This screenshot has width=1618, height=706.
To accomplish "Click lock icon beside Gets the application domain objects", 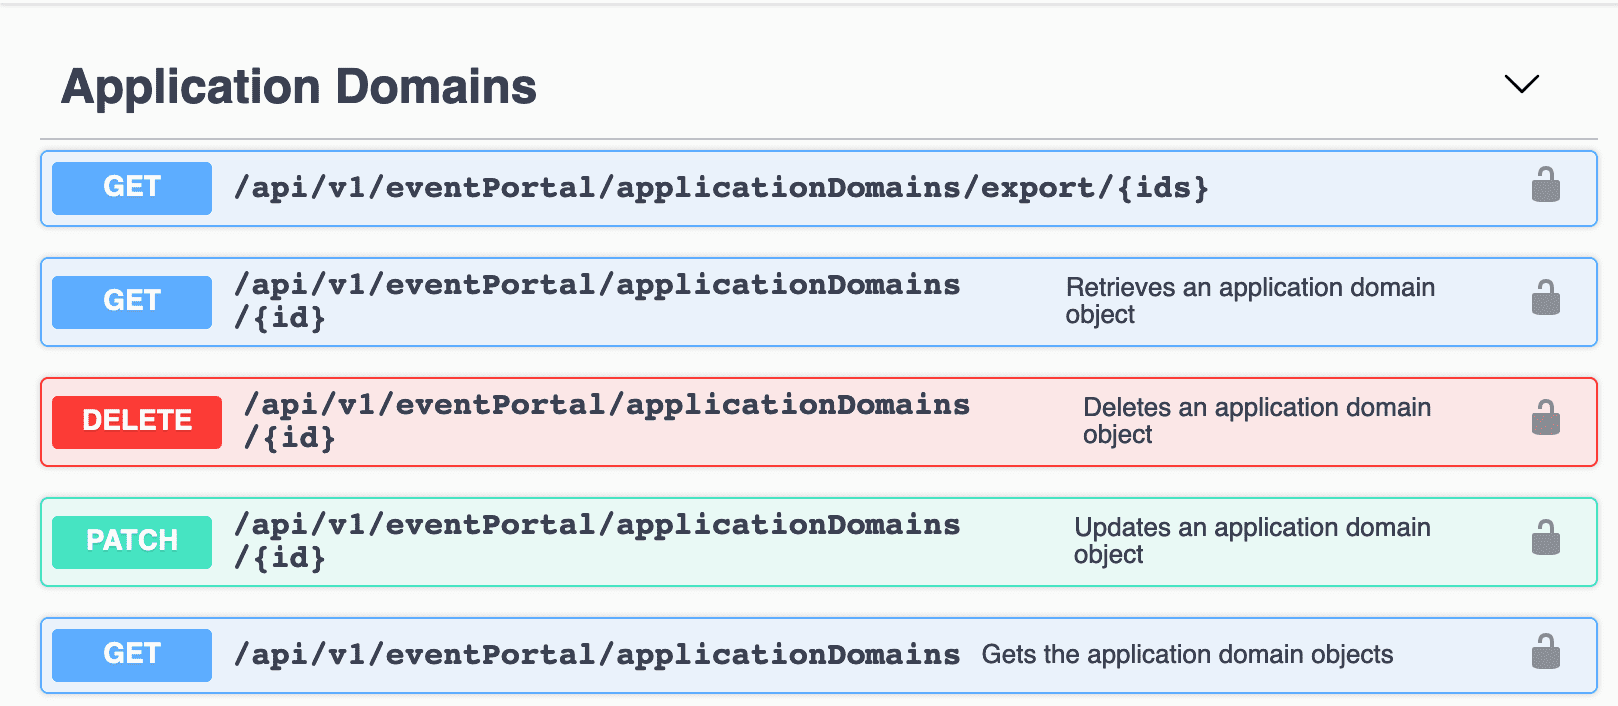I will (1545, 653).
